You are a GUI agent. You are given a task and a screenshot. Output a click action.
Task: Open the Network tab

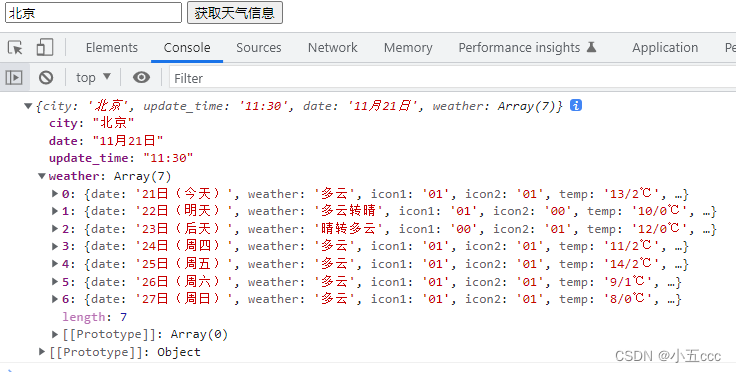coord(332,47)
